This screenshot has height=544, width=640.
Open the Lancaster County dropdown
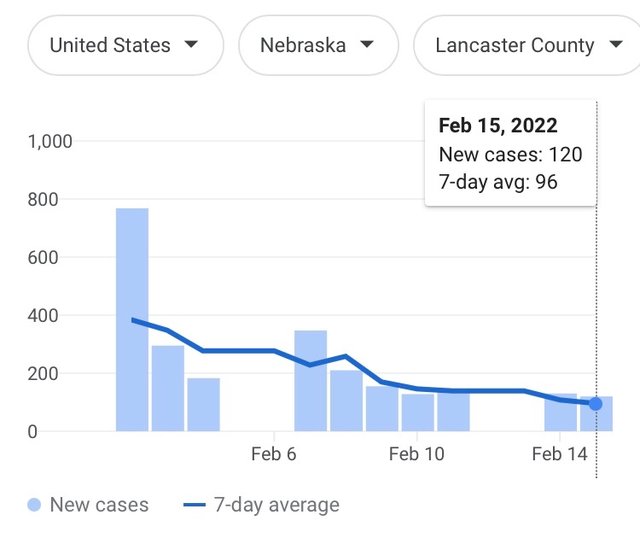click(x=527, y=45)
